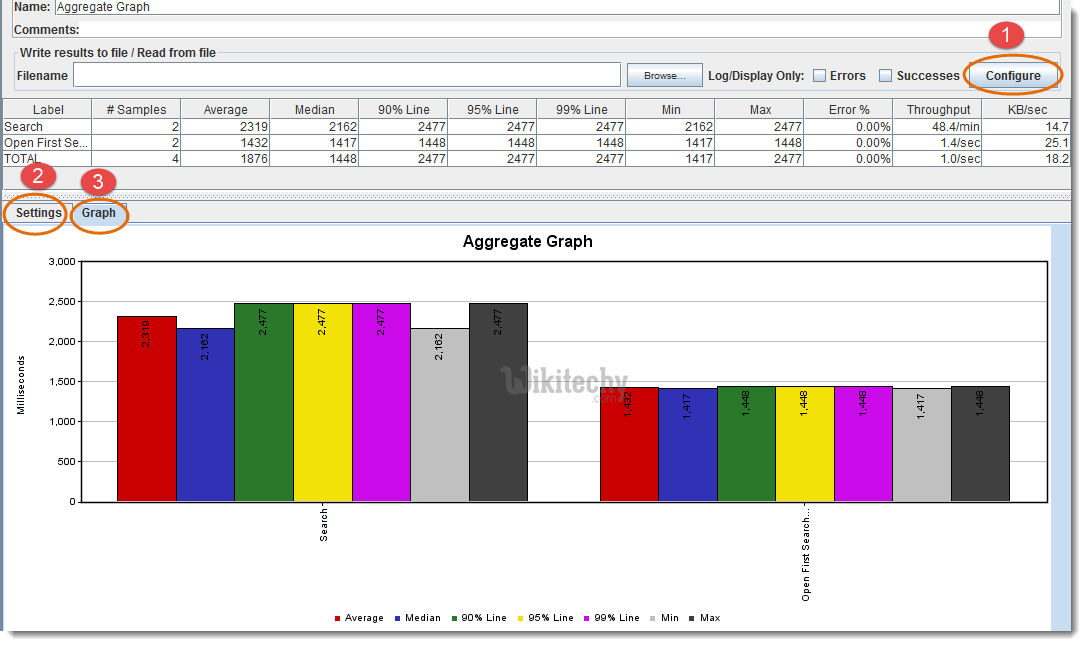The width and height of the screenshot is (1086, 646).
Task: Select the Open First Se... table row
Action: point(46,142)
